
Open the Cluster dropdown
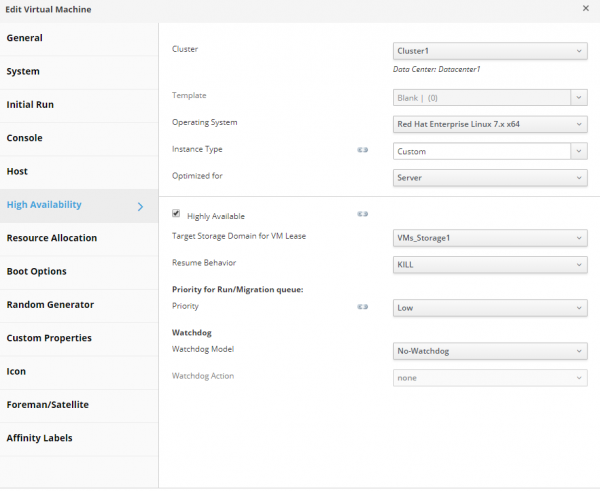489,50
